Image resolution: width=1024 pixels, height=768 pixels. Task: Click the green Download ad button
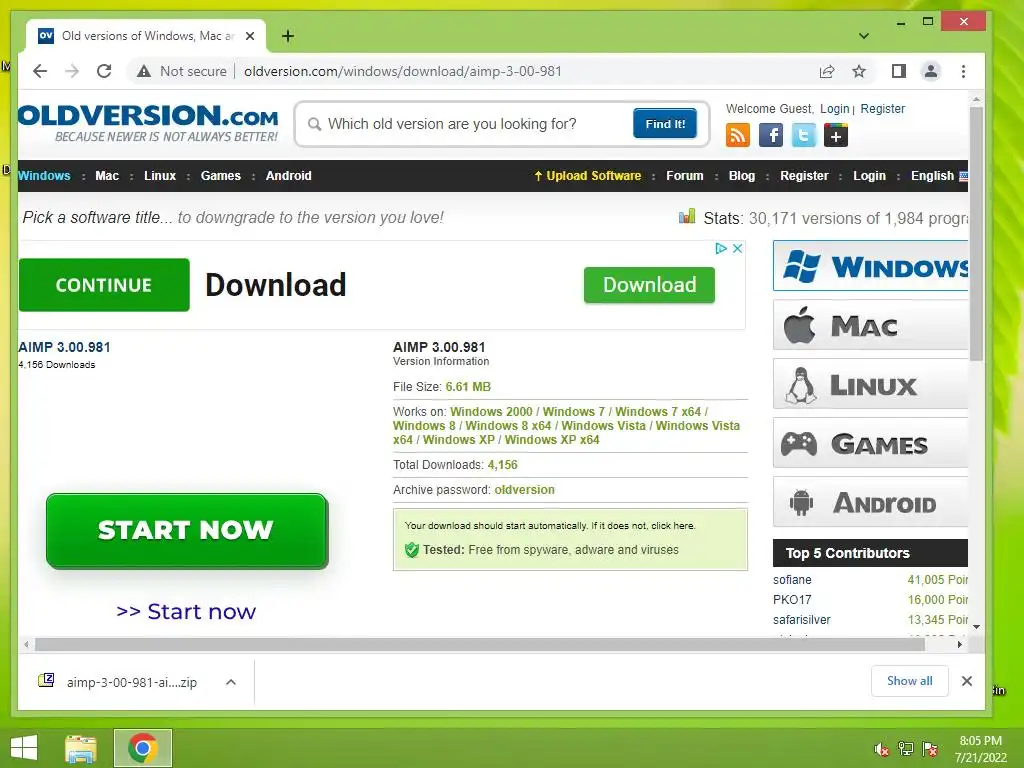click(649, 285)
